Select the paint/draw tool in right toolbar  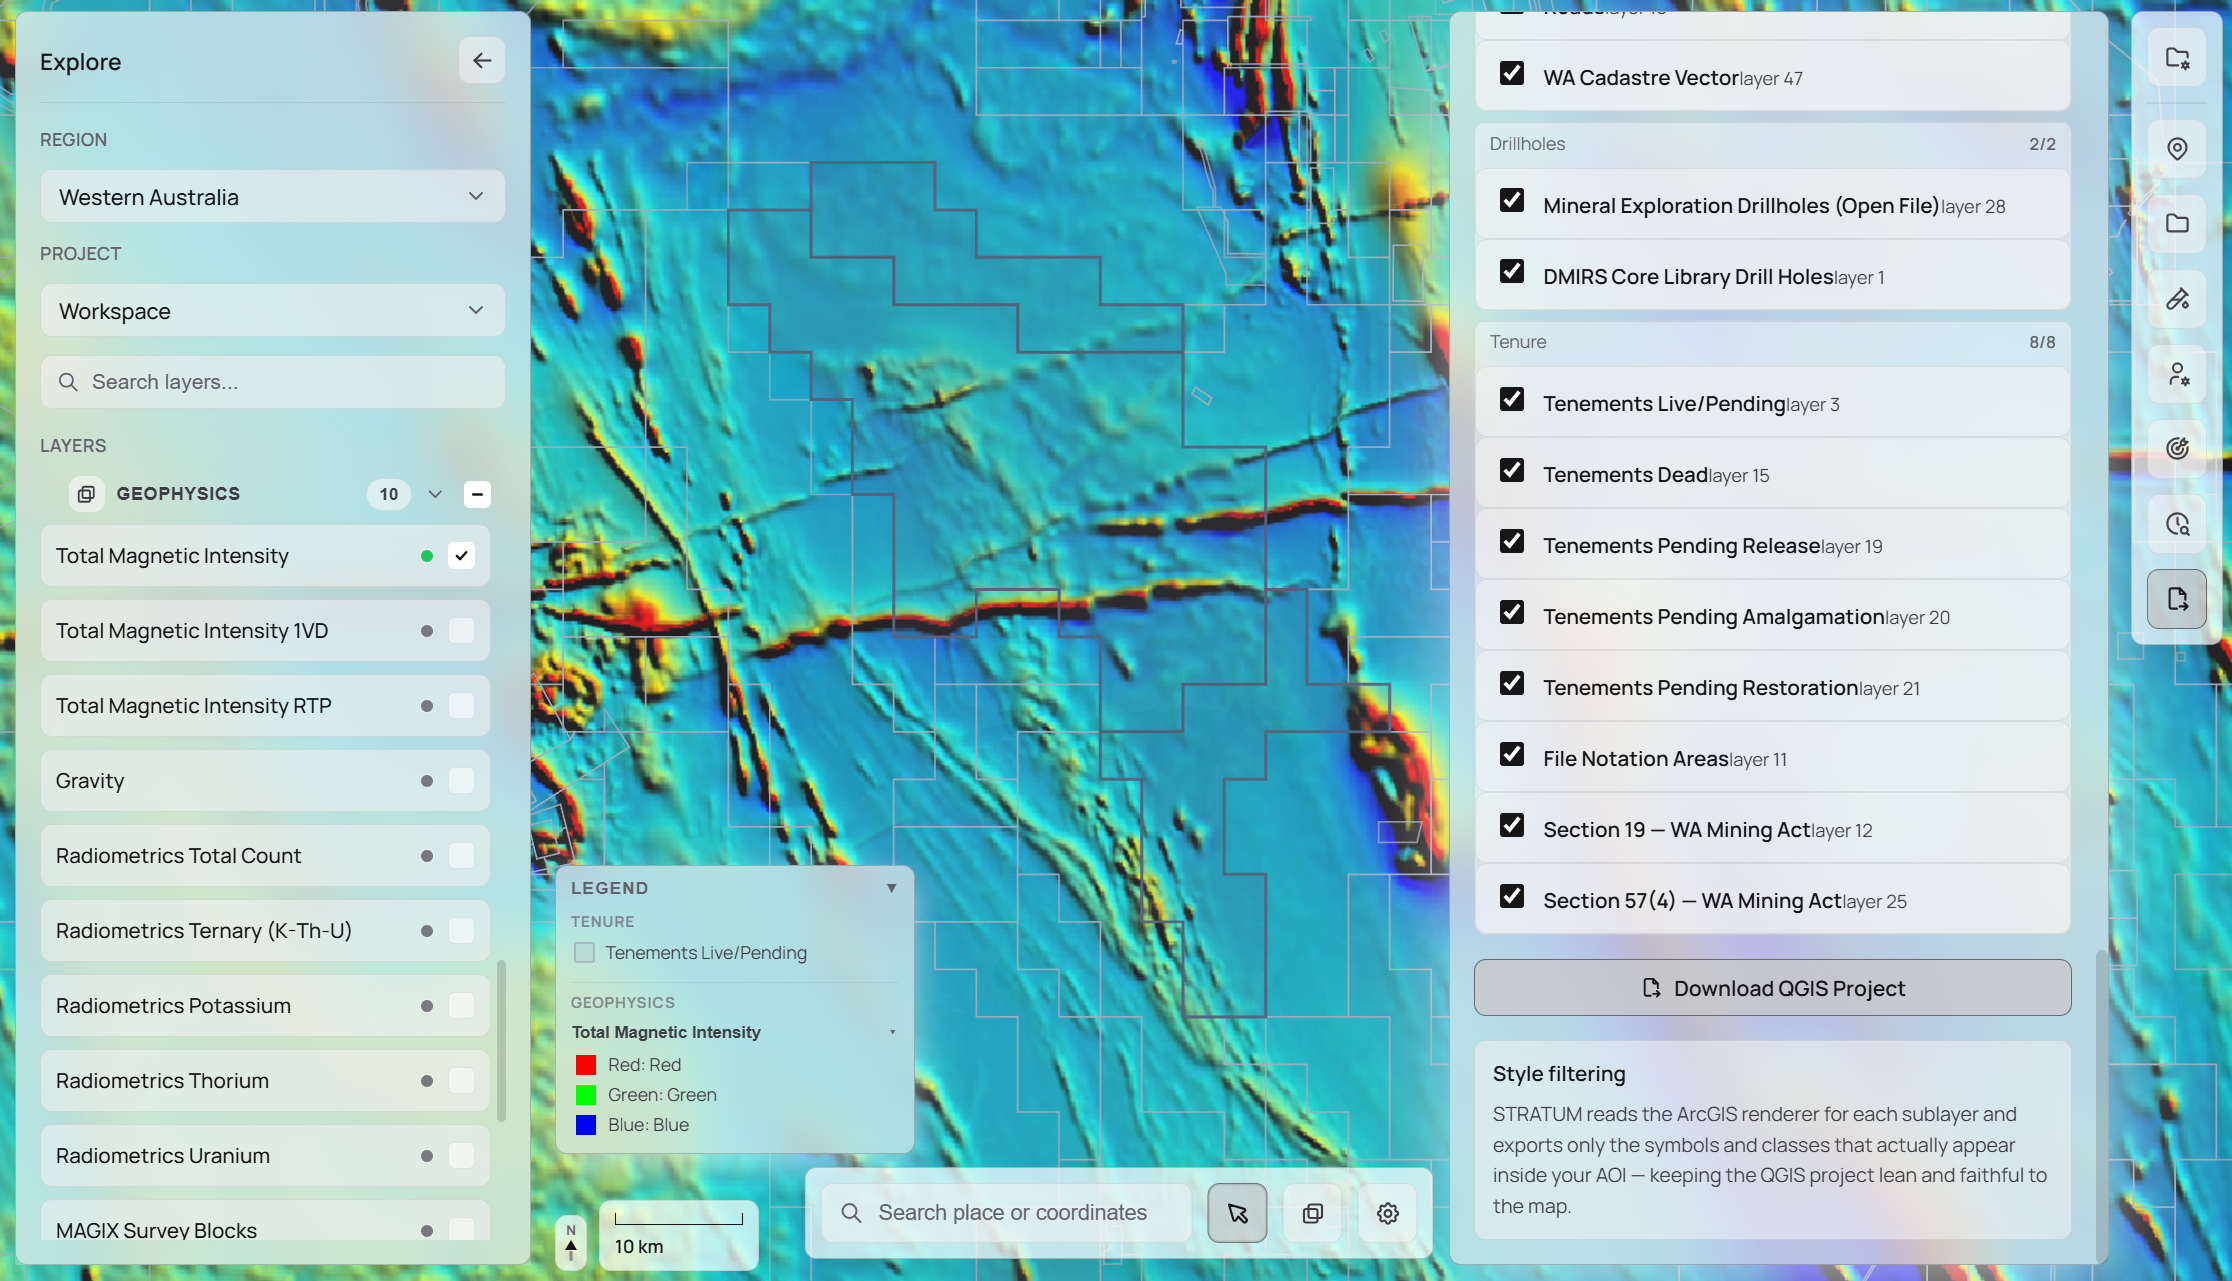[2177, 299]
